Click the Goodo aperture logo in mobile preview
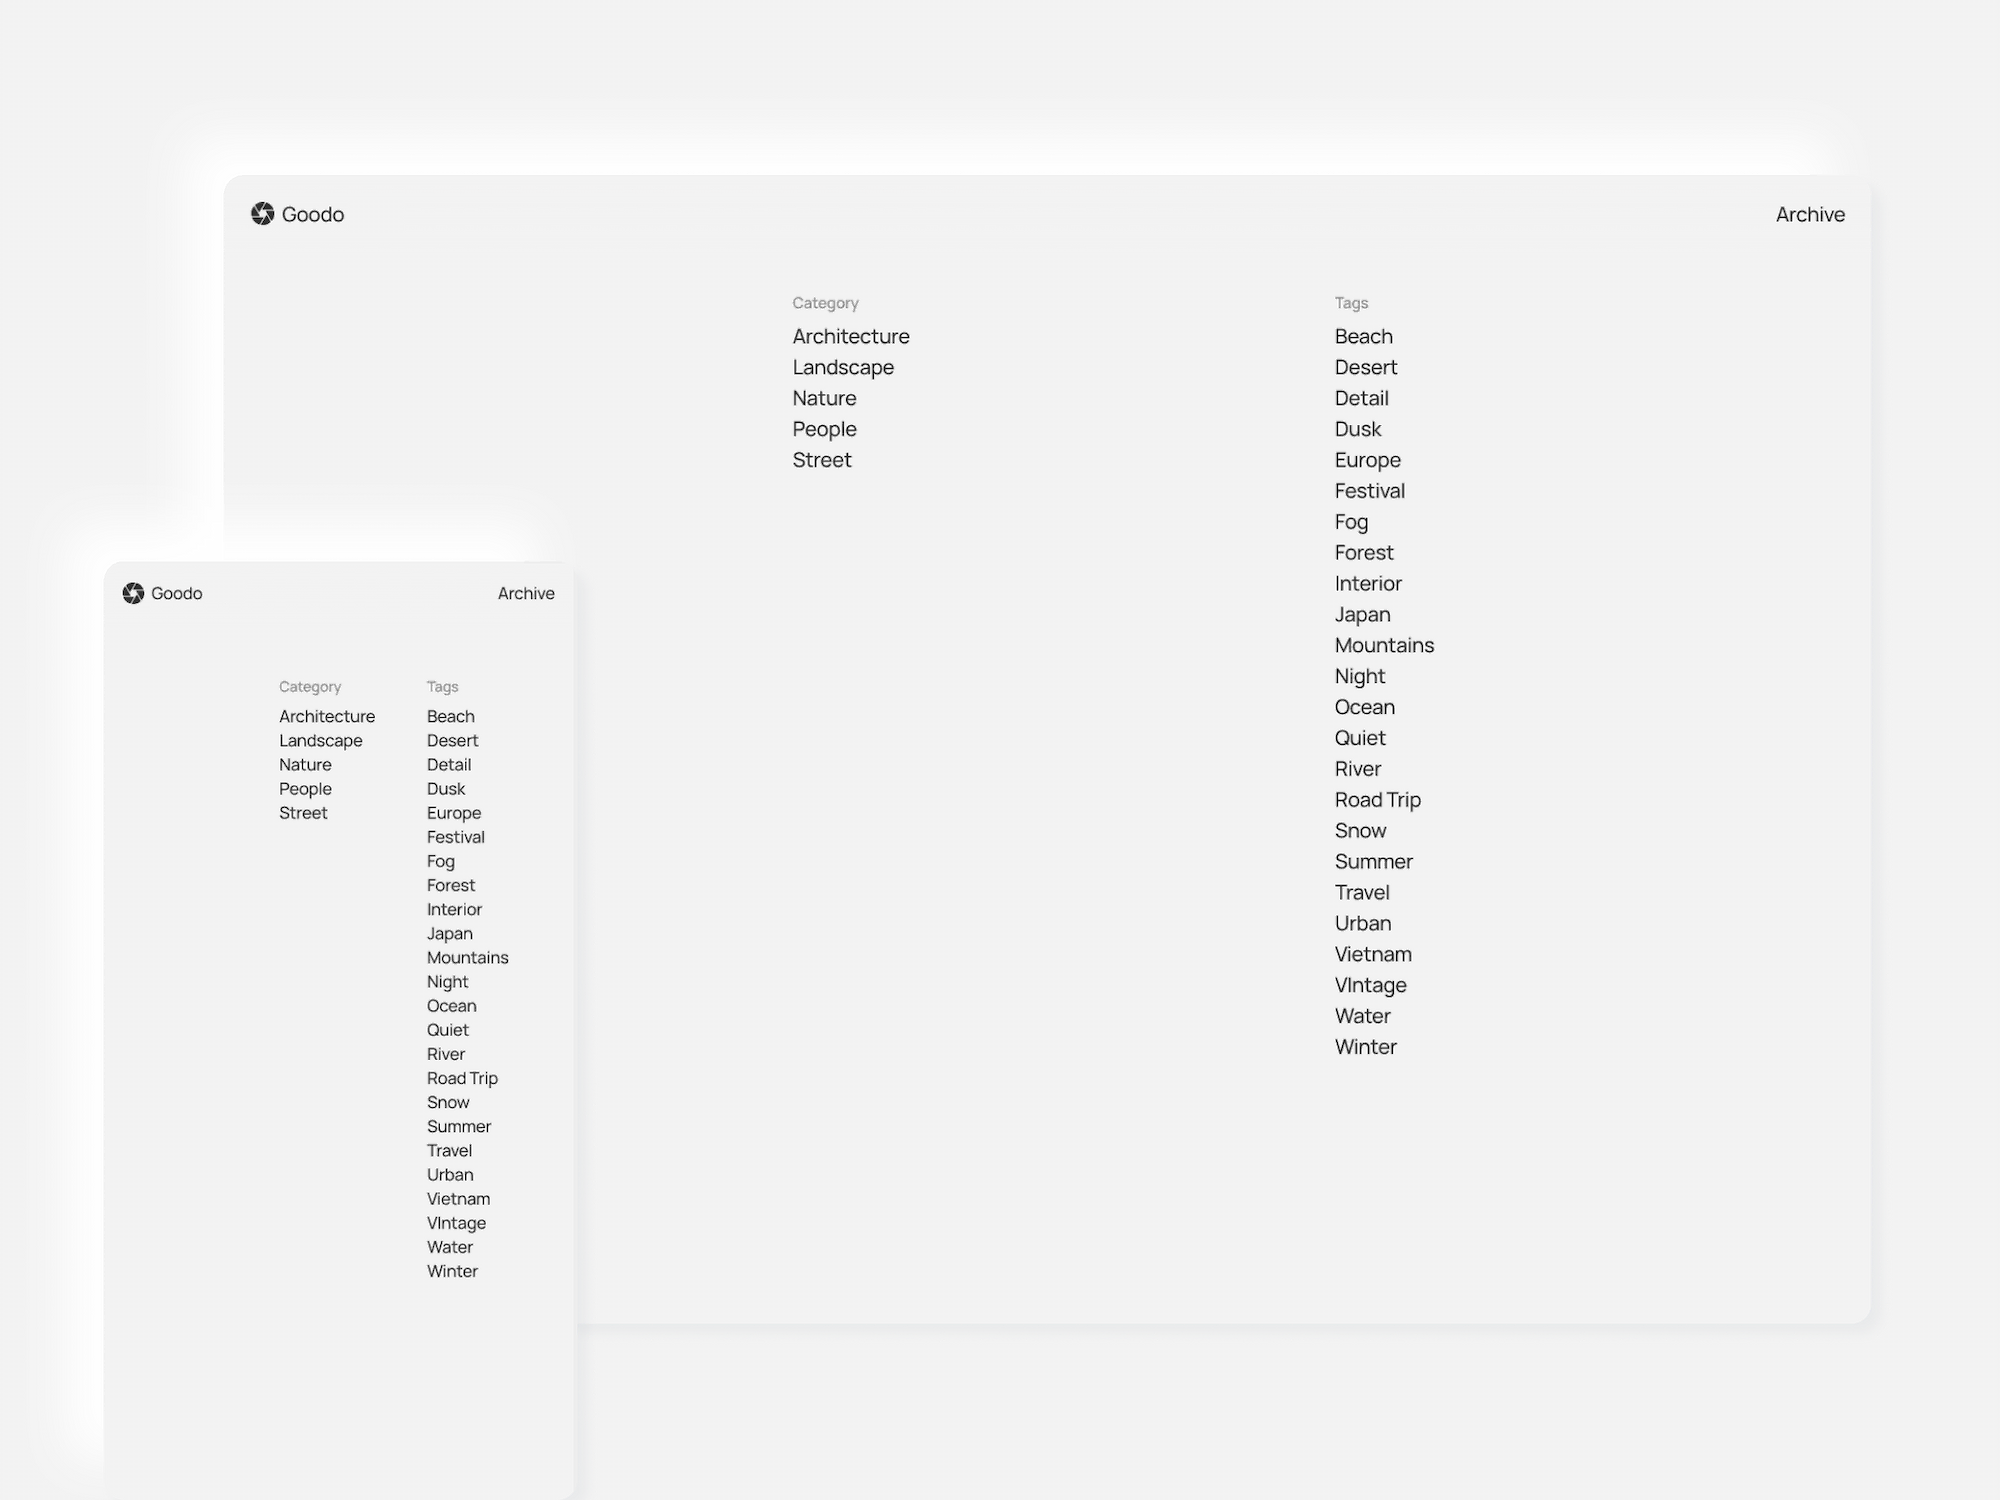Image resolution: width=2000 pixels, height=1500 pixels. click(x=133, y=593)
